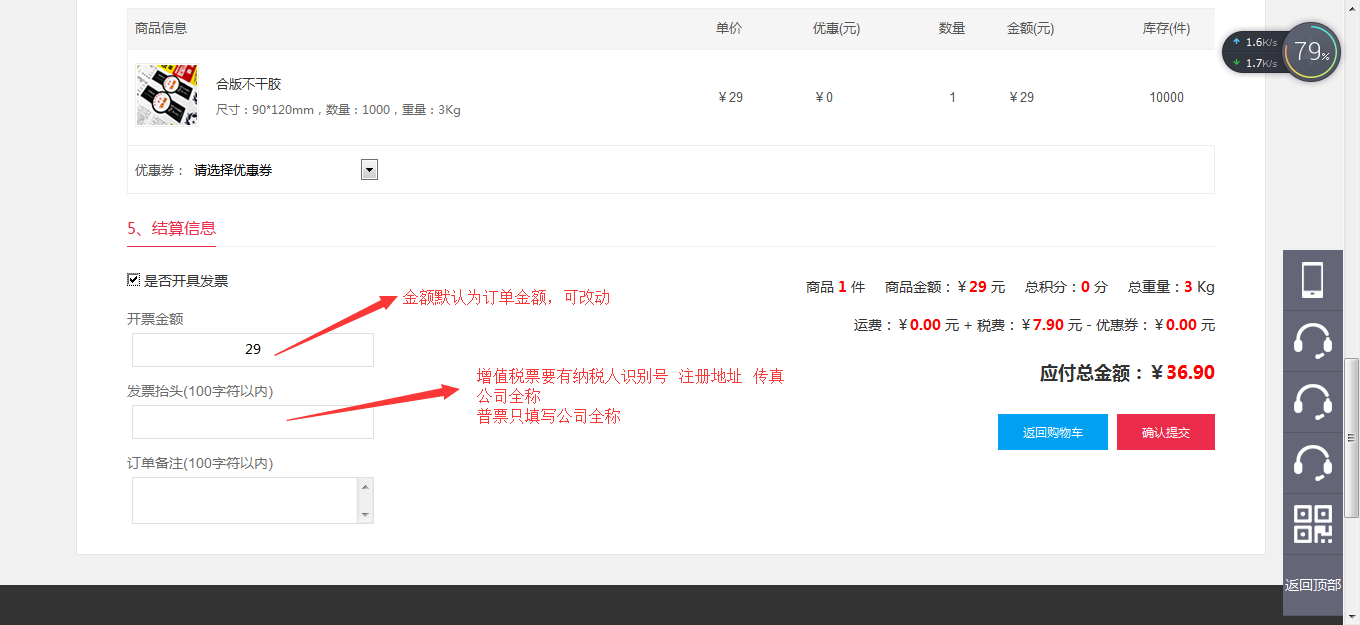Click the middle headset support icon

click(1312, 402)
